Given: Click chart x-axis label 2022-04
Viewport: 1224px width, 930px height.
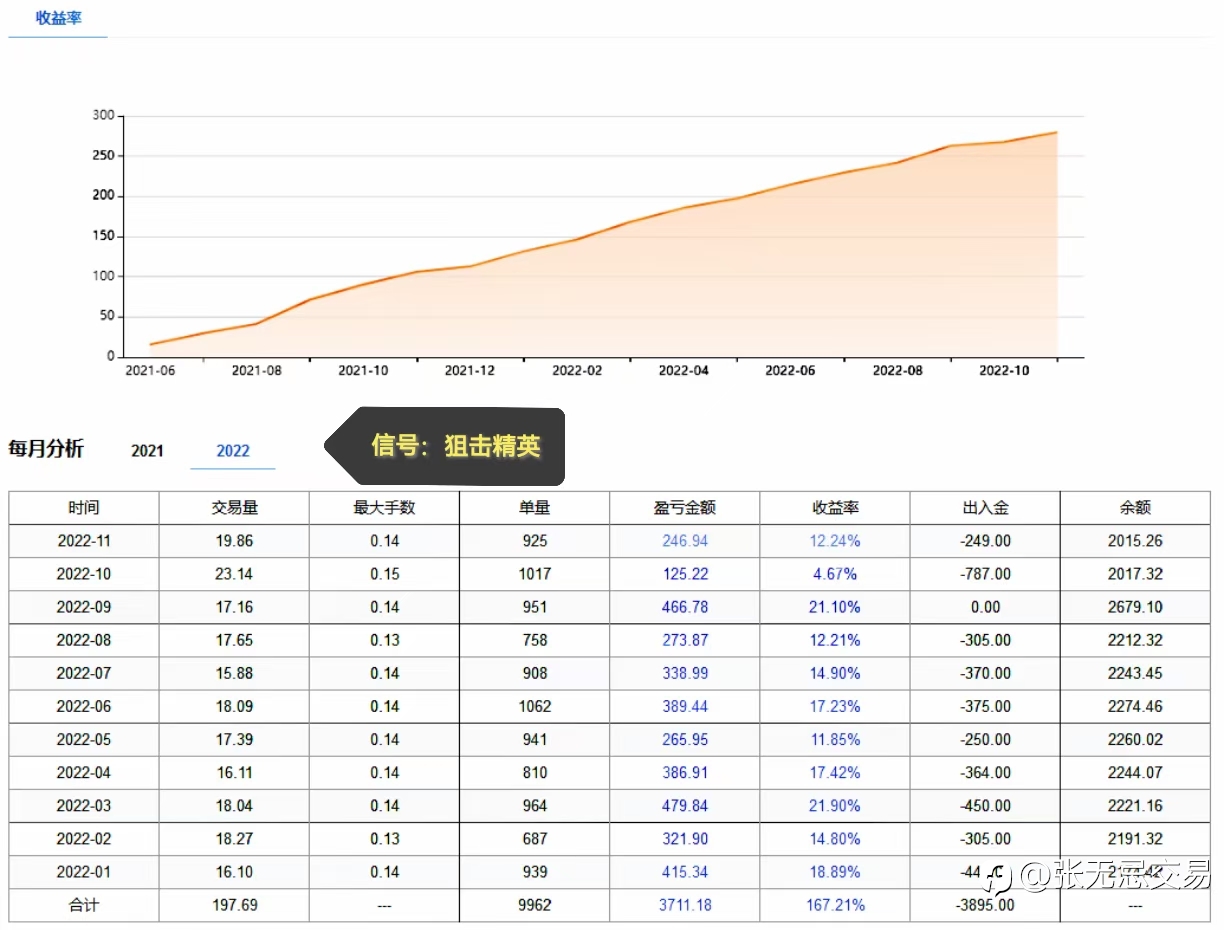Looking at the screenshot, I should [x=684, y=370].
